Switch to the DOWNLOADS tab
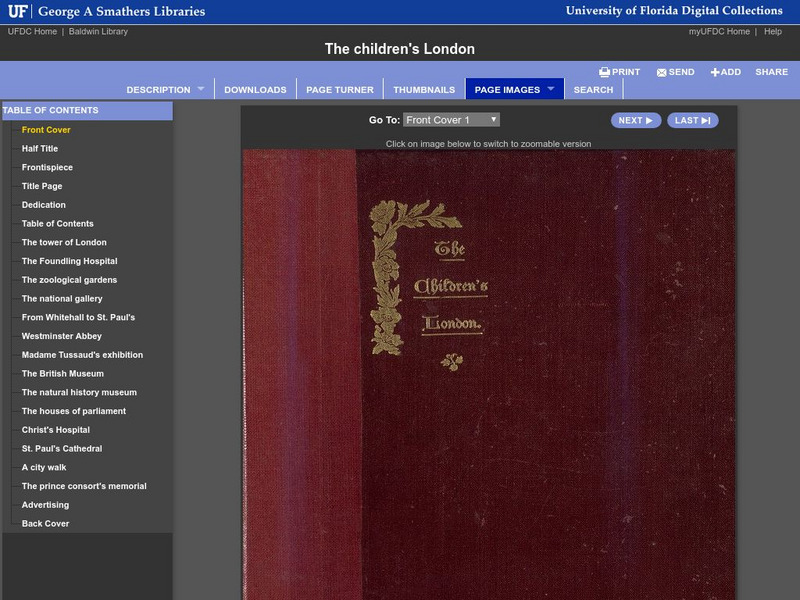 [255, 89]
